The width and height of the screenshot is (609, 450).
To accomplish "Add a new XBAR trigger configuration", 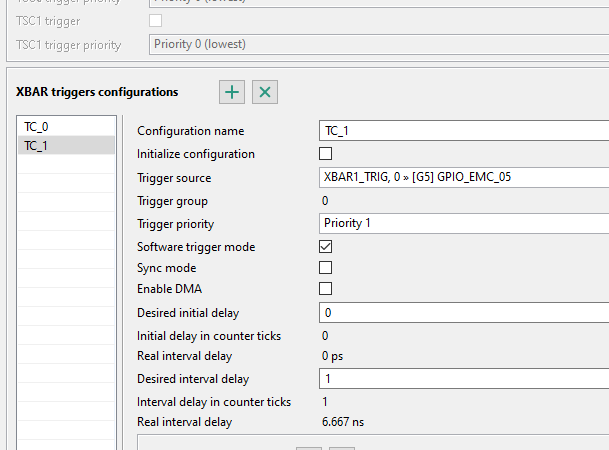I will point(232,92).
